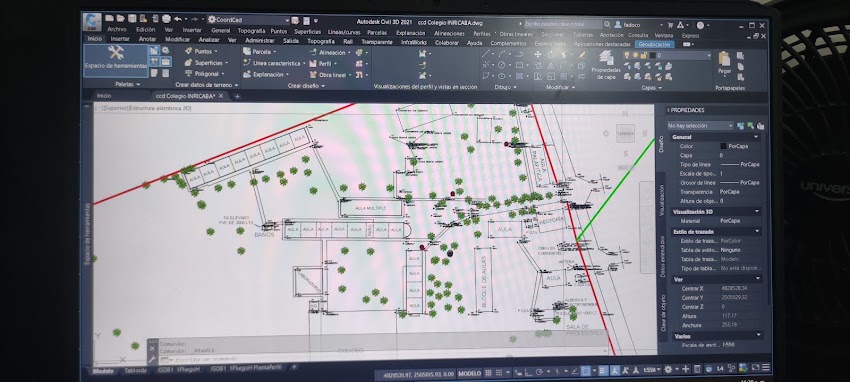Open the CoordCad workspace dropdown

pos(248,20)
